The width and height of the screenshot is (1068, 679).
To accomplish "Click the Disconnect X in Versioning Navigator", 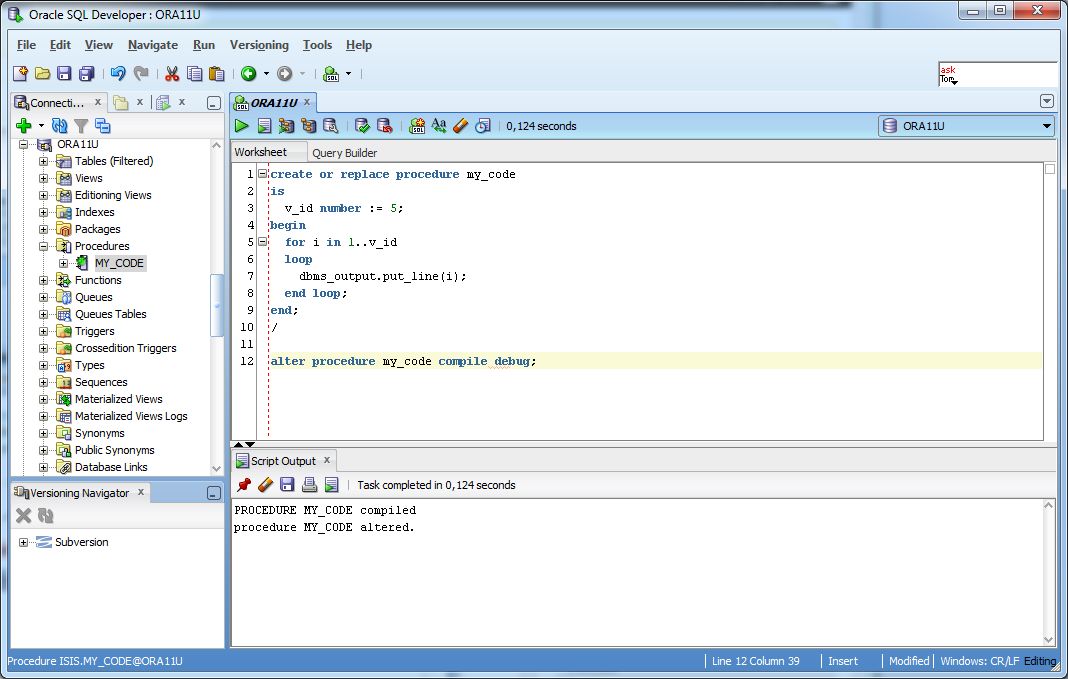I will pyautogui.click(x=24, y=516).
